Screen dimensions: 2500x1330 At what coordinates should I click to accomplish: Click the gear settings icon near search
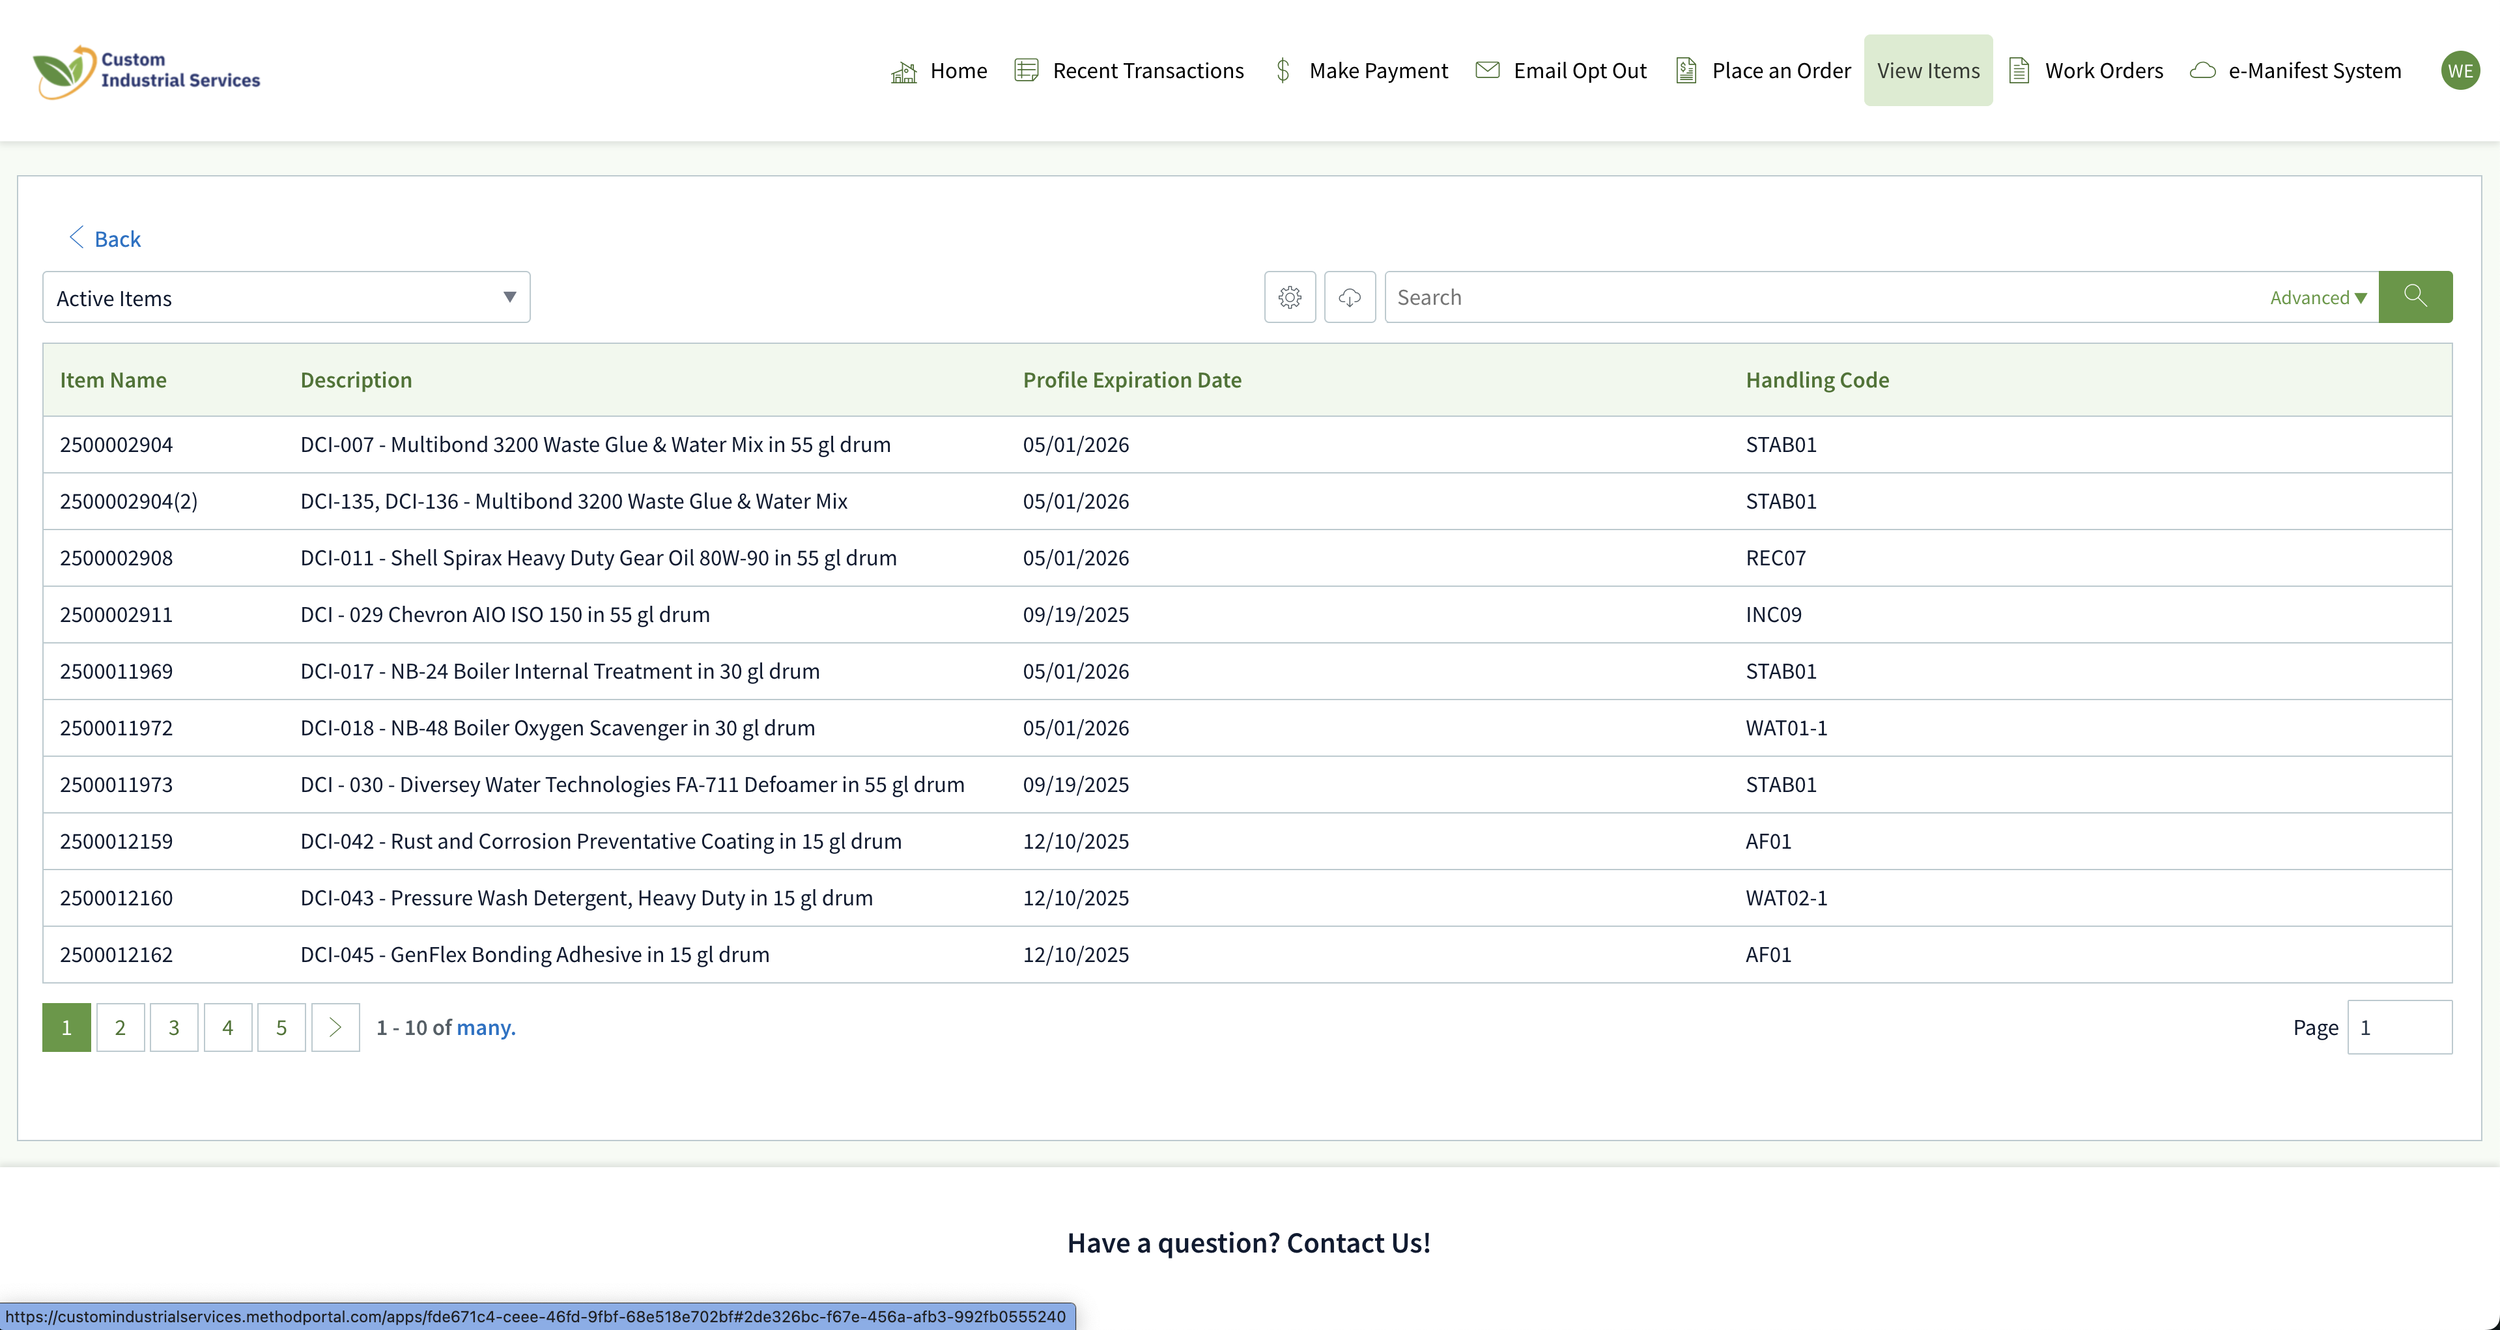pos(1289,297)
